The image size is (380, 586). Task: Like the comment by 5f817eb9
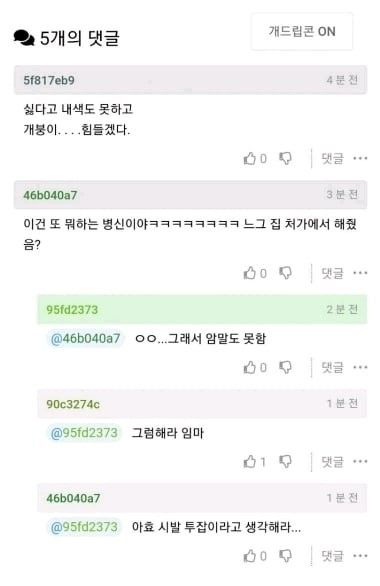click(249, 158)
